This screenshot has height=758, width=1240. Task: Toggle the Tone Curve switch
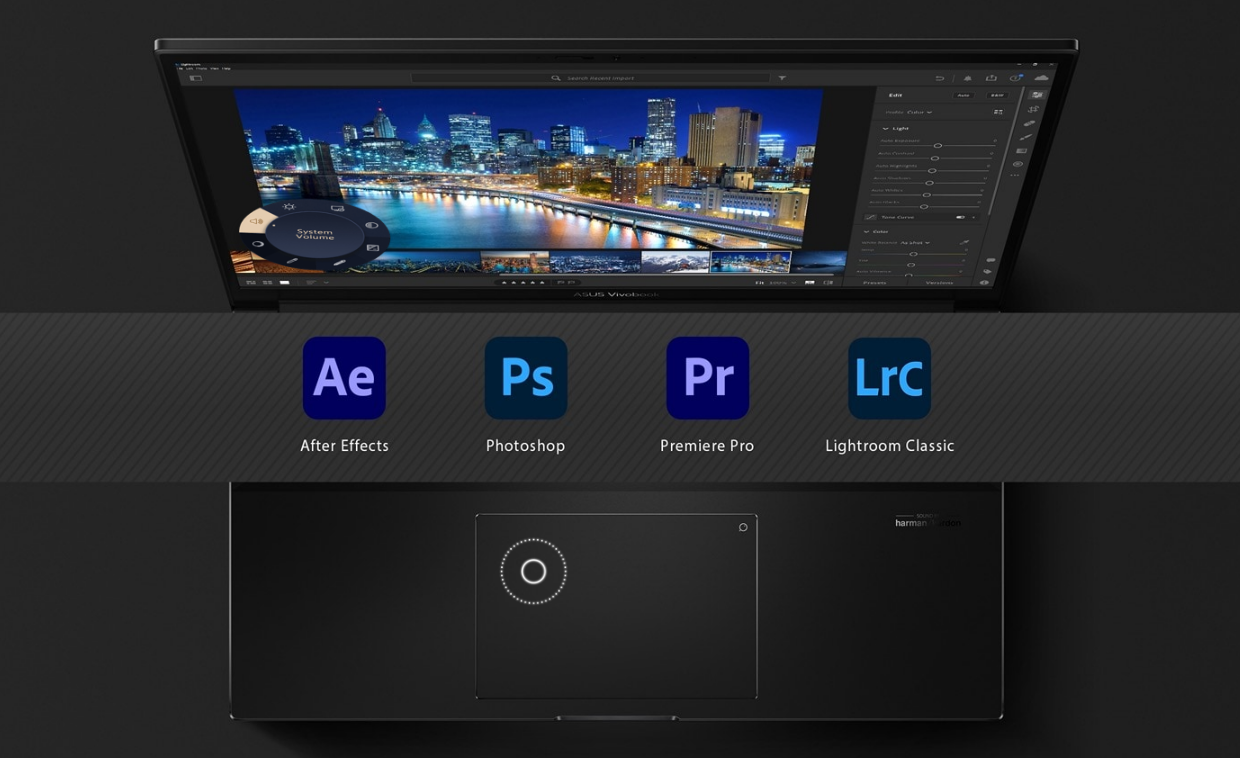(961, 217)
